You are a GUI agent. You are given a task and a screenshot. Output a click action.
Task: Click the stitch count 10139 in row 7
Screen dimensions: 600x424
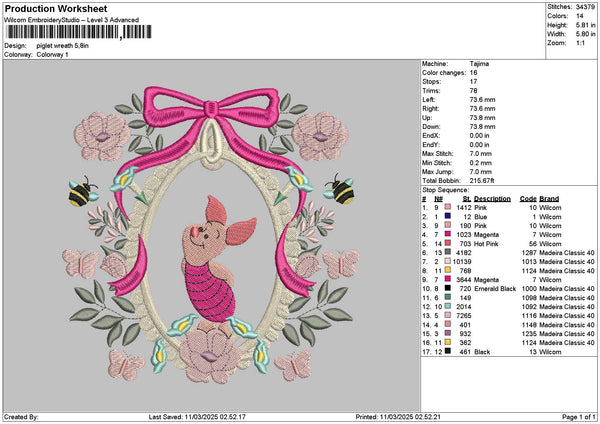tap(462, 262)
